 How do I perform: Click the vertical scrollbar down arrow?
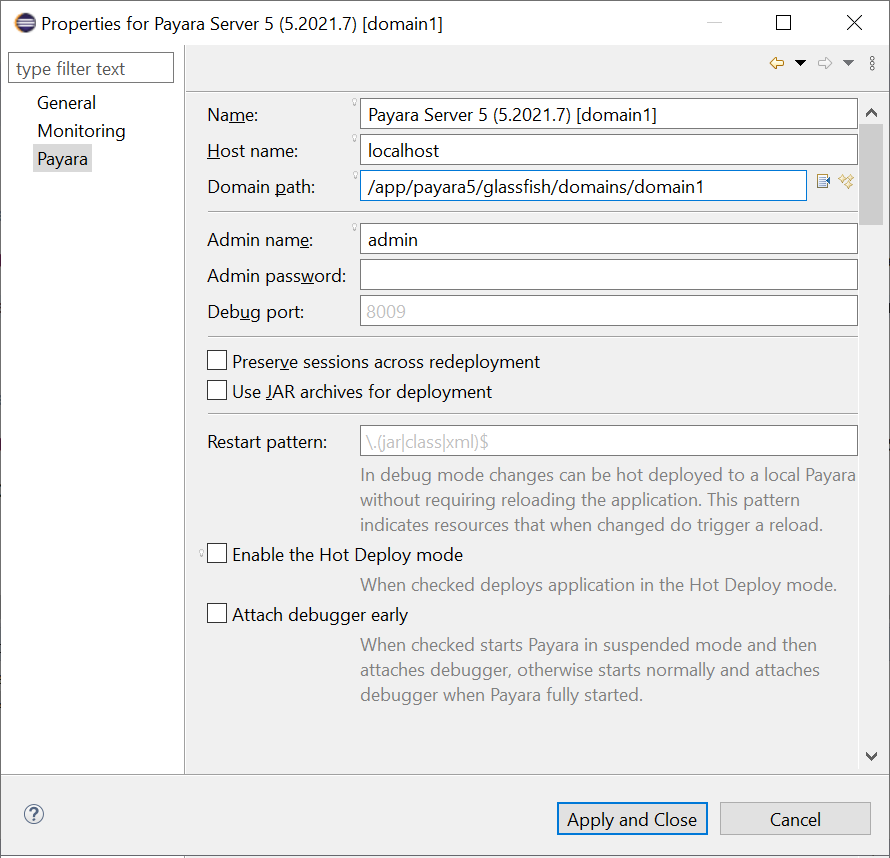click(870, 757)
